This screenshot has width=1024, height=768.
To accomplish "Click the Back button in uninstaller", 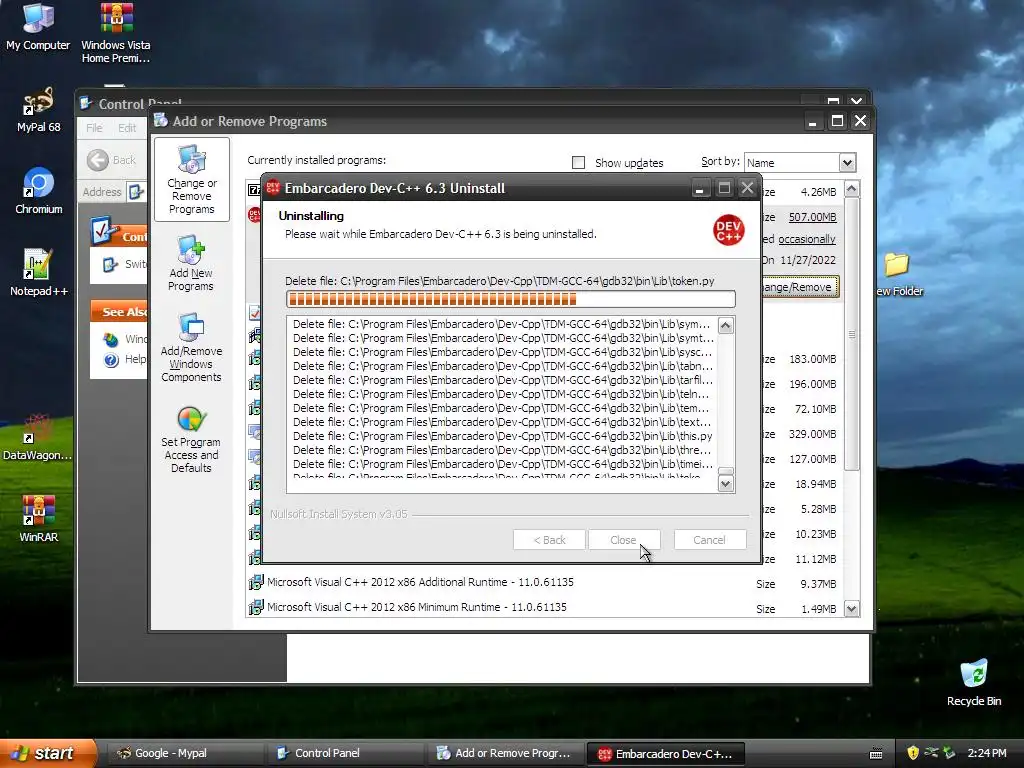I will pos(549,540).
